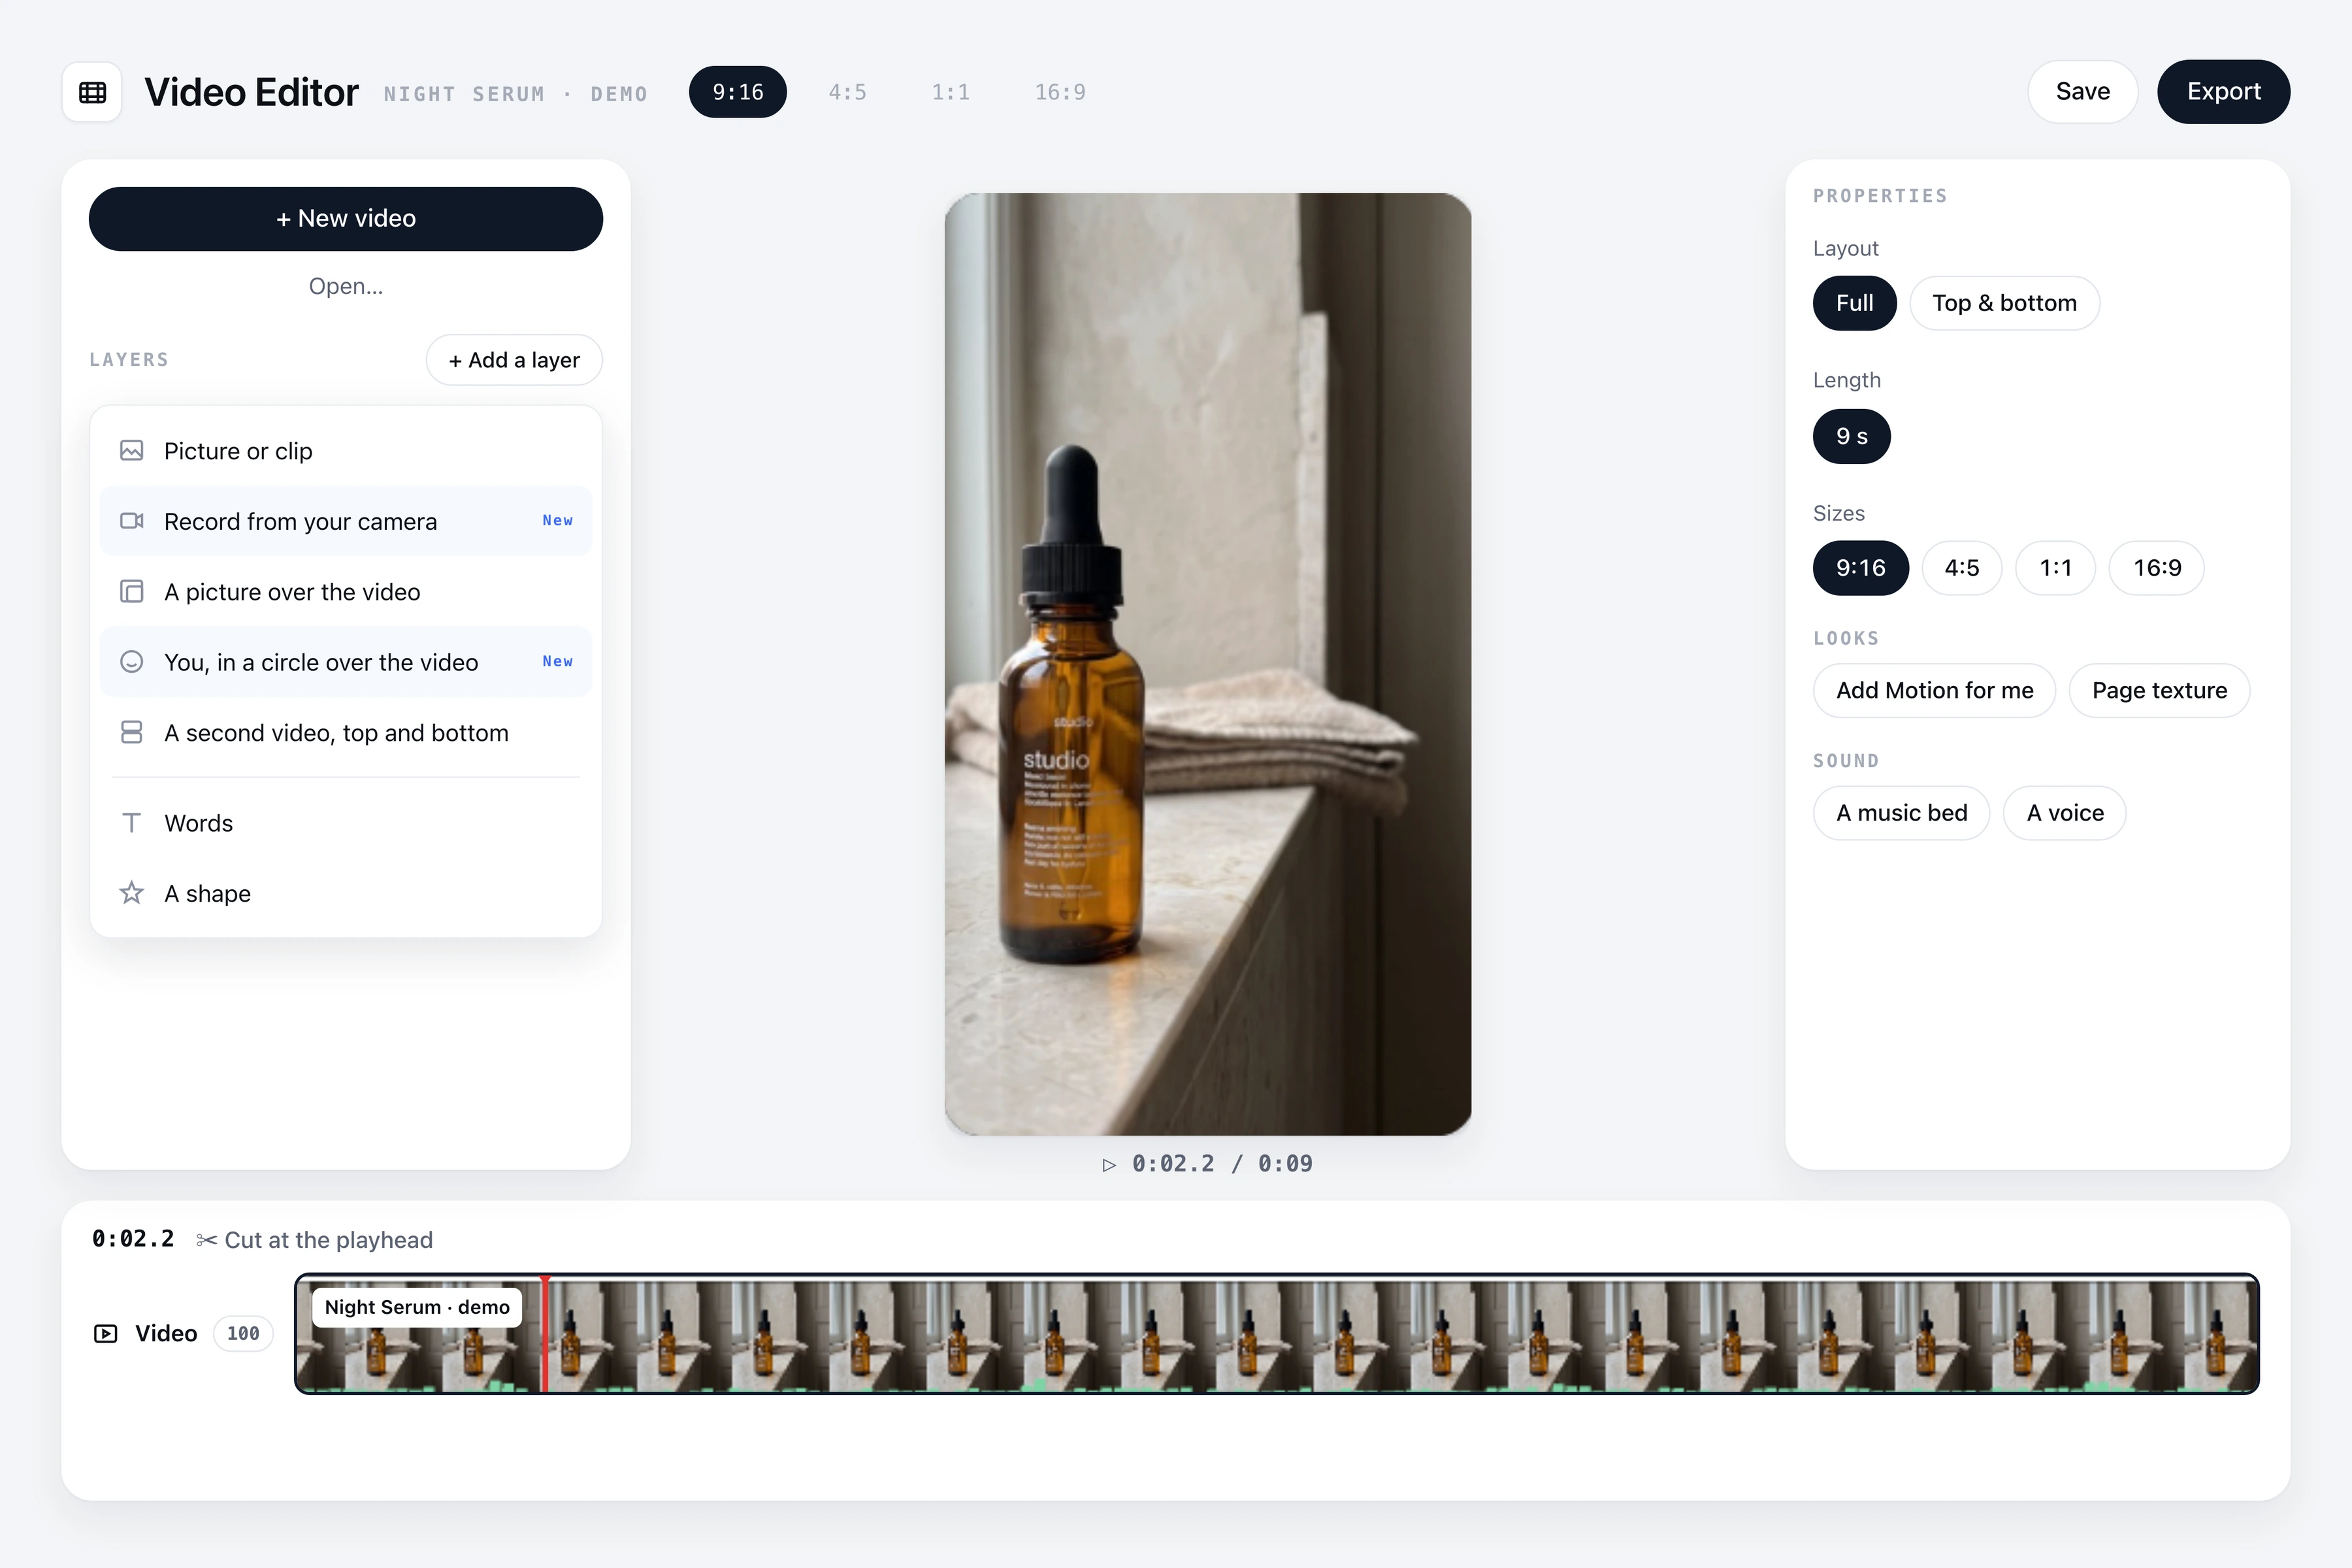Image resolution: width=2352 pixels, height=1568 pixels.
Task: Select the 9:16 tab in the top bar
Action: pyautogui.click(x=738, y=92)
